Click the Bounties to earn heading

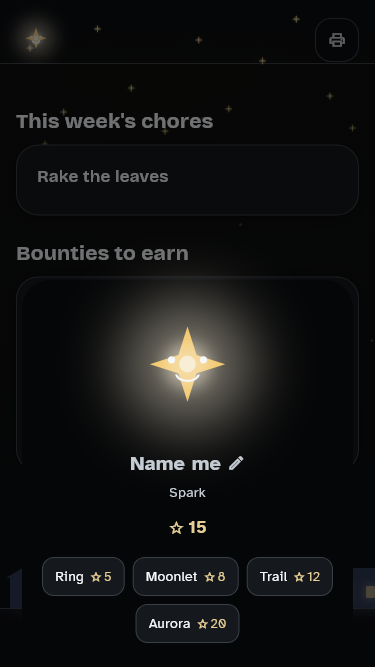(x=102, y=254)
